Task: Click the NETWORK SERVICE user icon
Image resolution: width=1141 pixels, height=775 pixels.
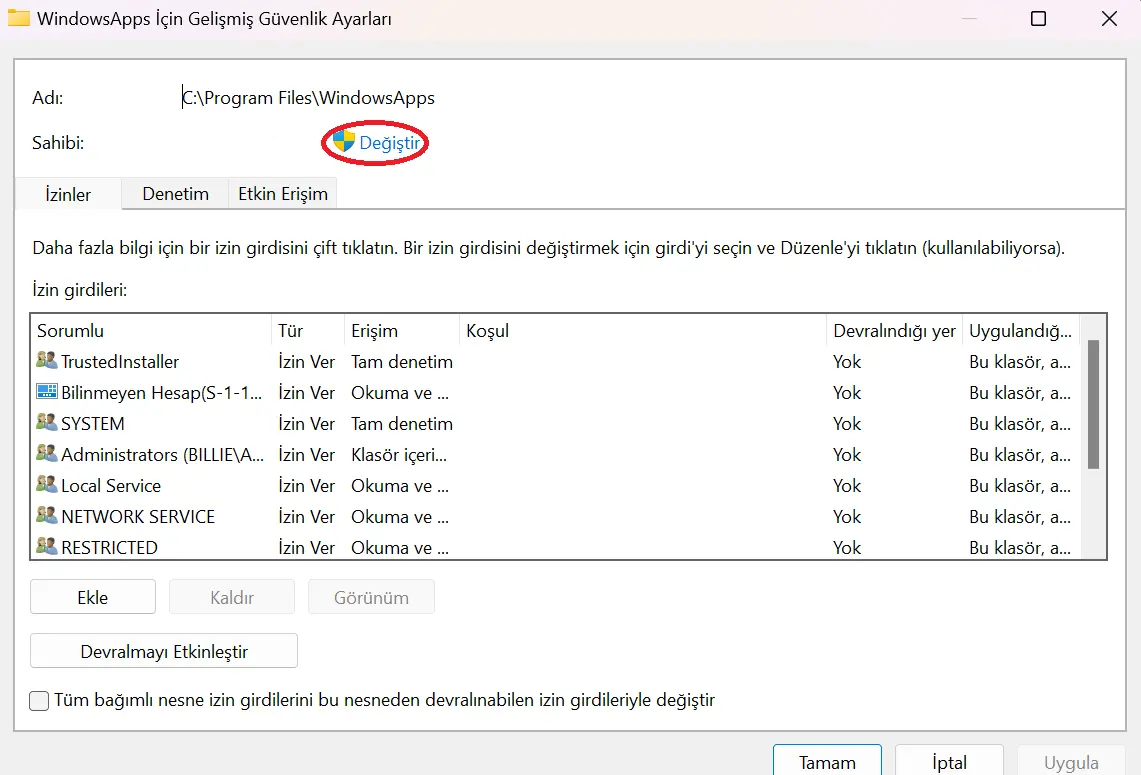Action: pos(47,514)
